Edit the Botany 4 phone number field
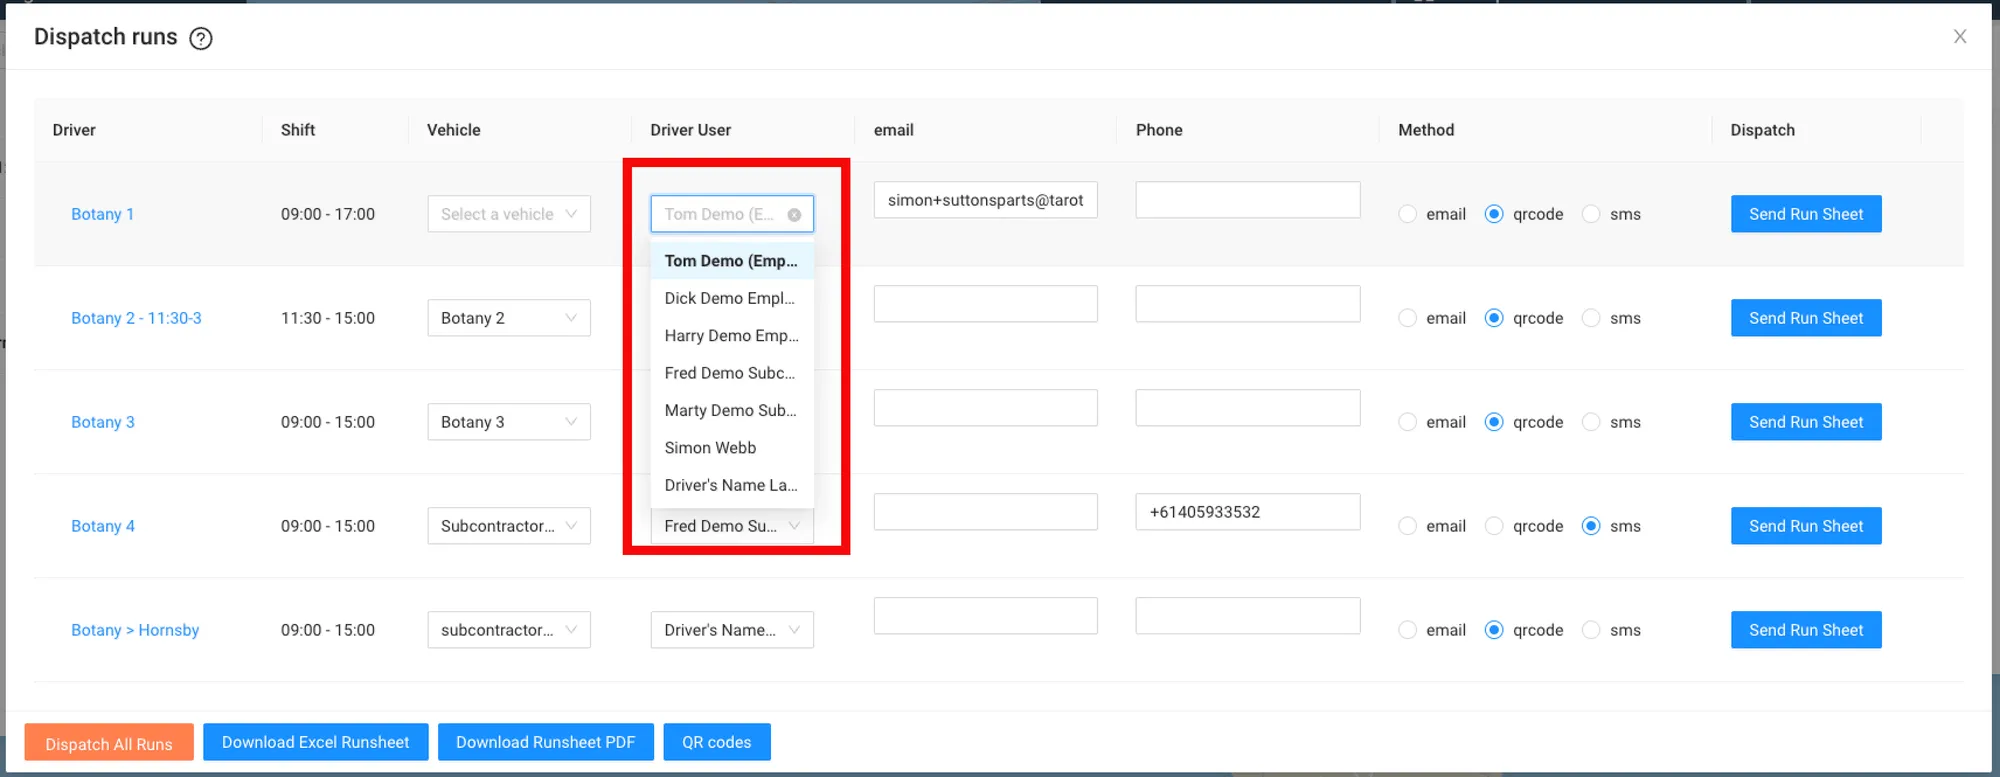Screen dimensions: 2000x777 tap(1248, 512)
